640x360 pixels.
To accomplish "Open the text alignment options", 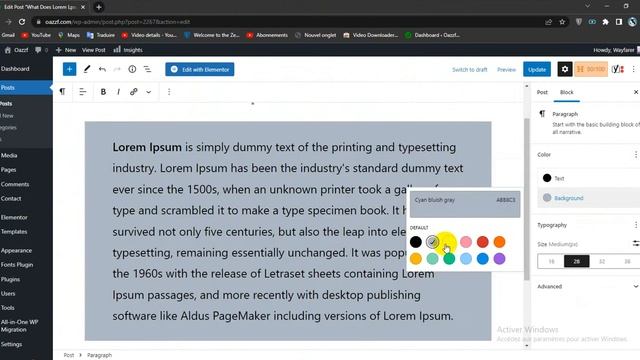I will (82, 92).
